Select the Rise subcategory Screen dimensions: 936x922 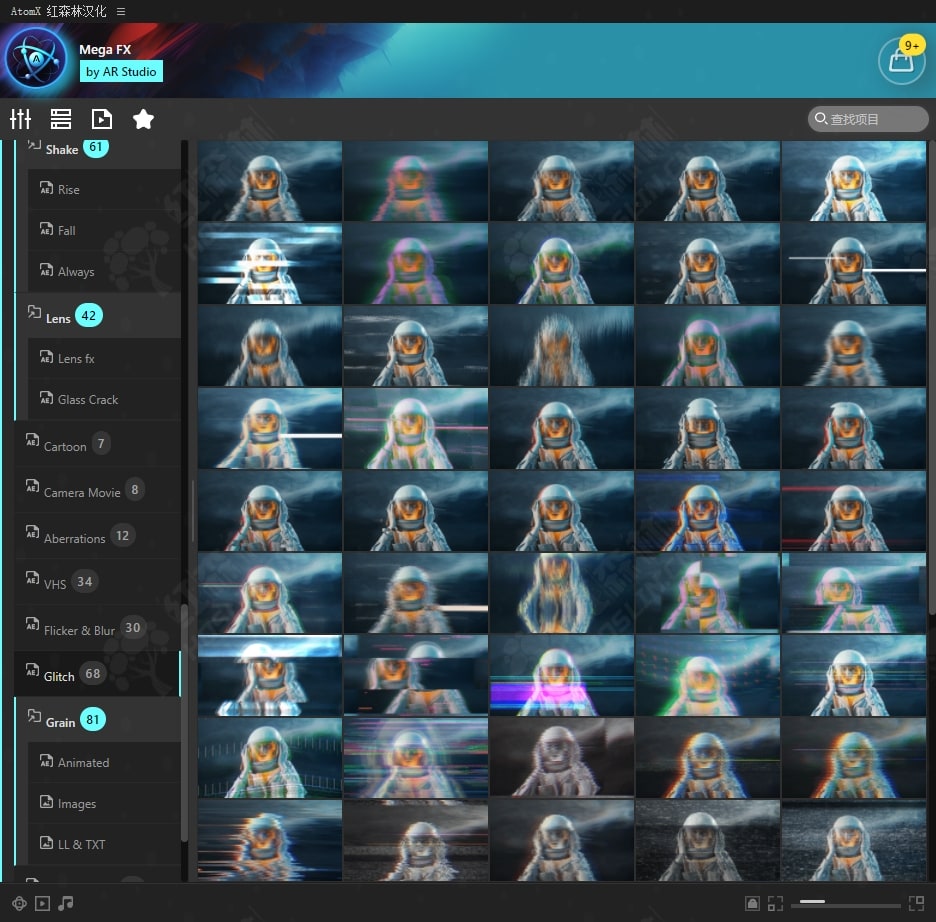(104, 189)
